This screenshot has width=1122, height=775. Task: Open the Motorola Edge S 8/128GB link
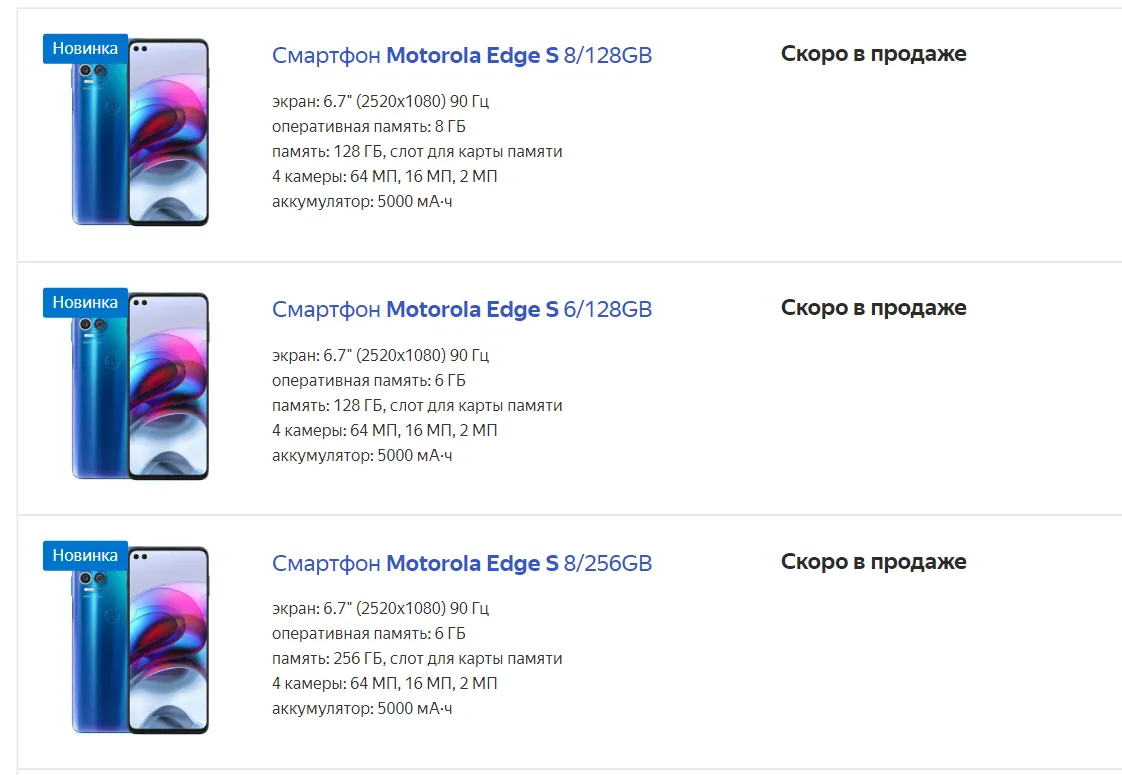461,56
